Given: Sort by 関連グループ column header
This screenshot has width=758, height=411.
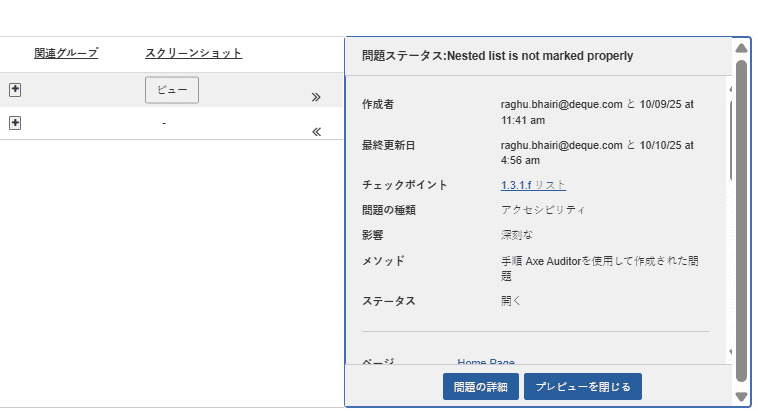Looking at the screenshot, I should coord(66,53).
